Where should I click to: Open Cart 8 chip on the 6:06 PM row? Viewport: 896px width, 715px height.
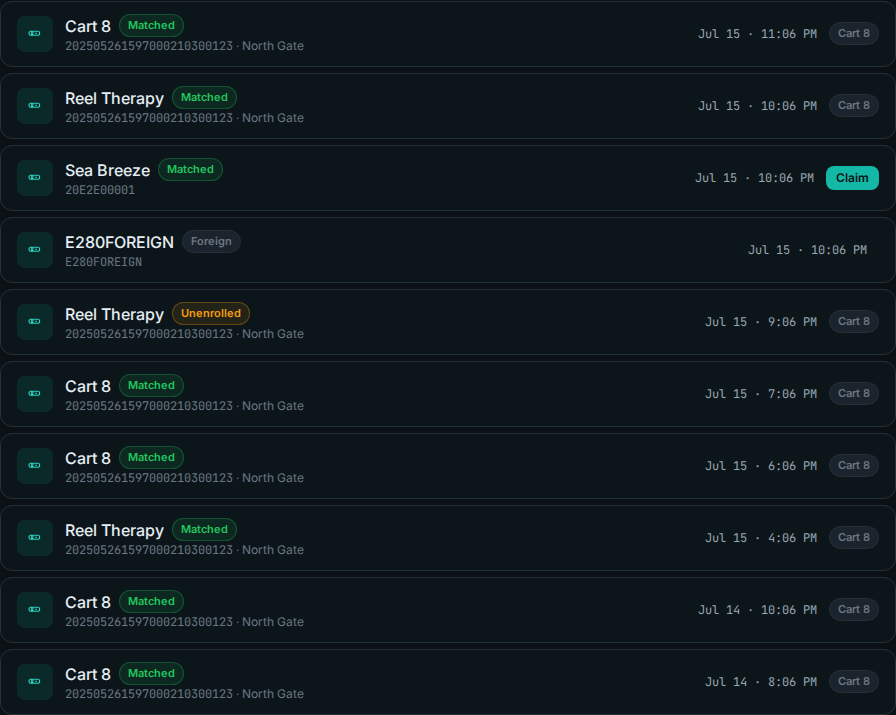854,466
